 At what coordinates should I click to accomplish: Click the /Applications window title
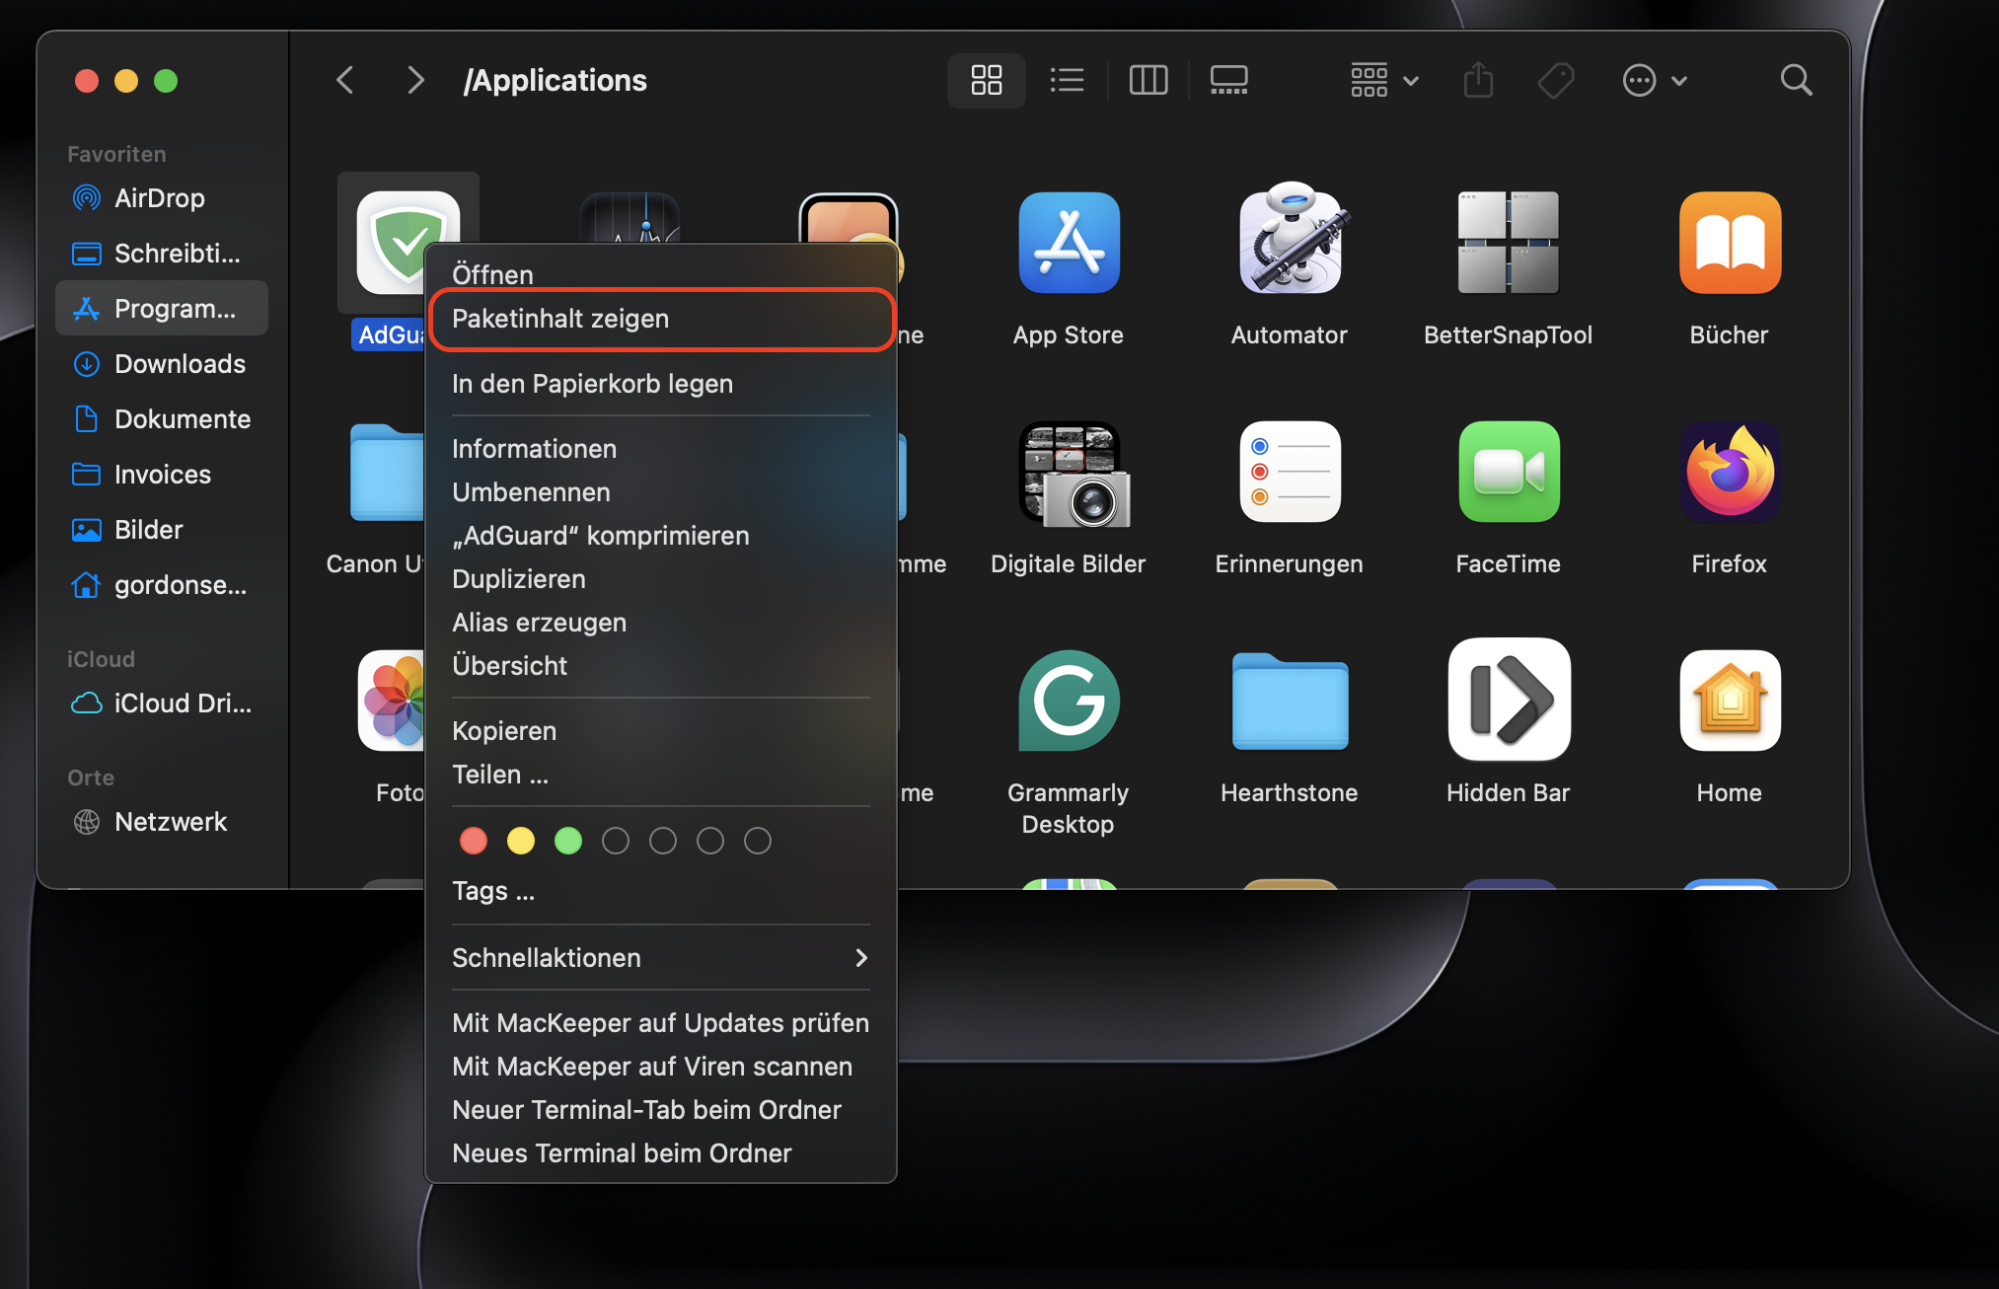pyautogui.click(x=555, y=80)
